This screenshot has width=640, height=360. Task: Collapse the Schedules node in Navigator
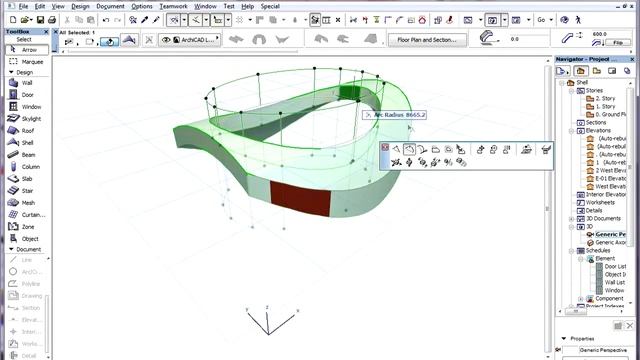[572, 251]
